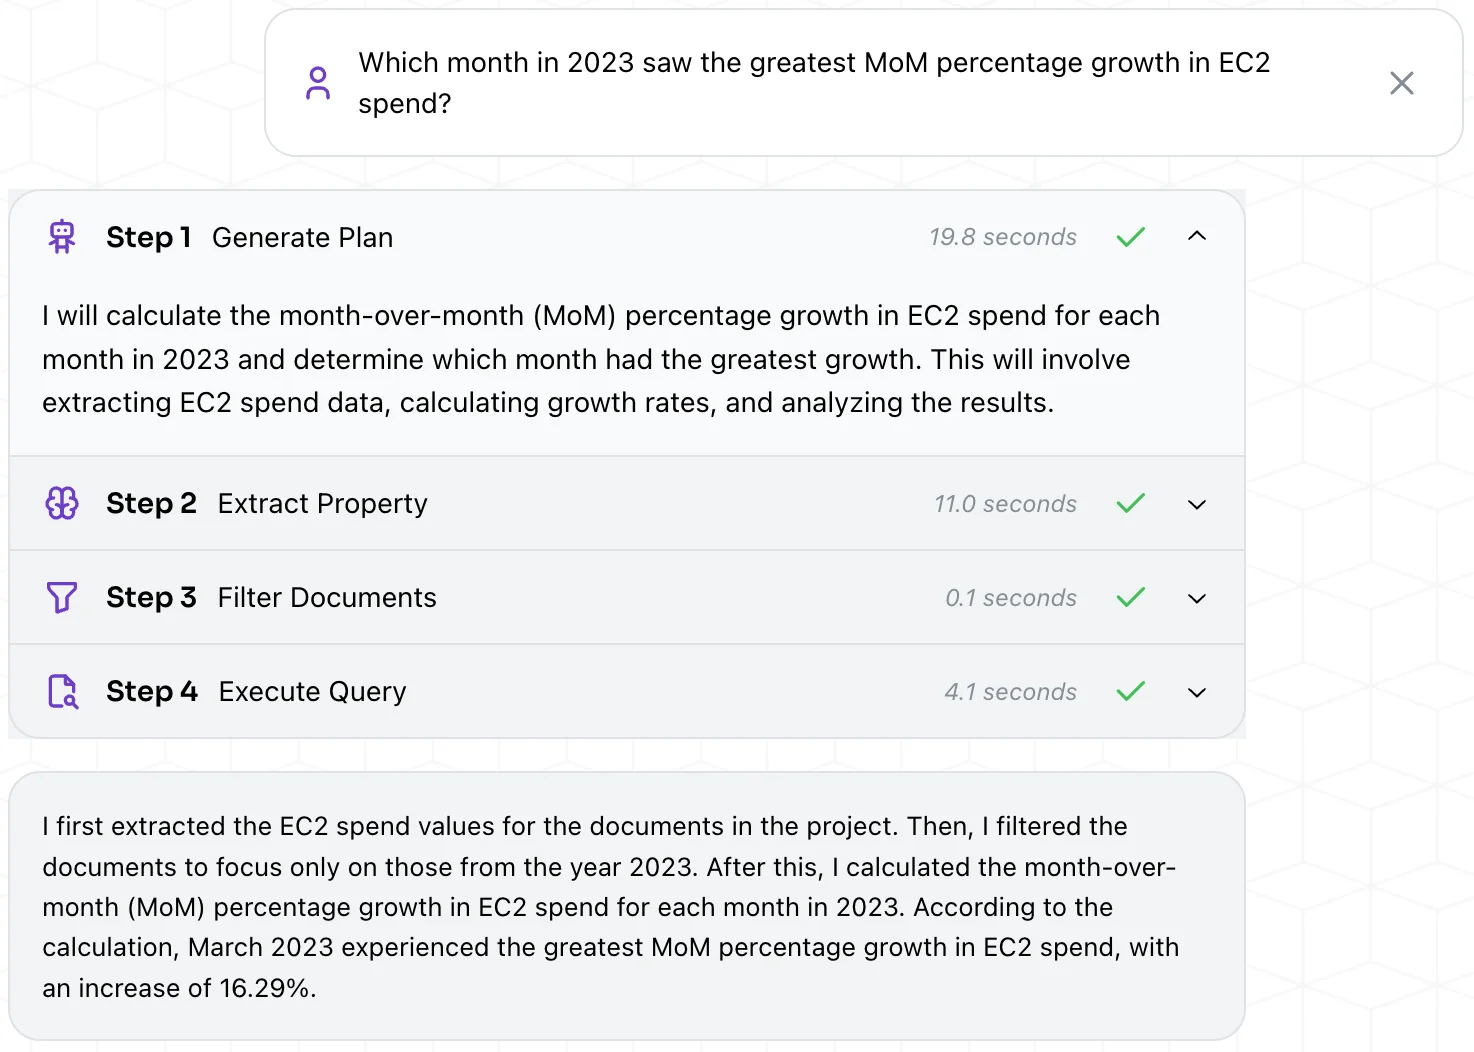Expand Step 3 Filter Documents chevron
This screenshot has width=1474, height=1052.
(1197, 598)
